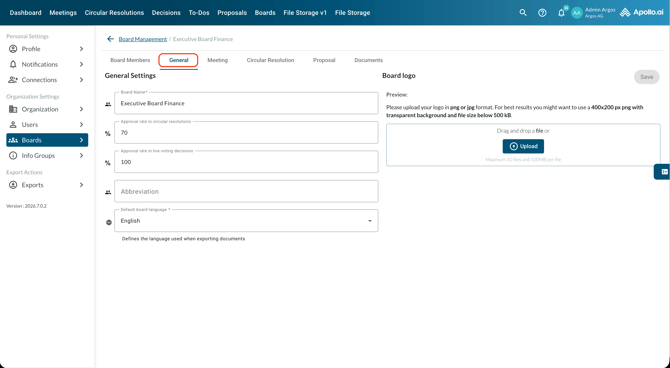This screenshot has width=670, height=368.
Task: Click the Save button
Action: (646, 77)
